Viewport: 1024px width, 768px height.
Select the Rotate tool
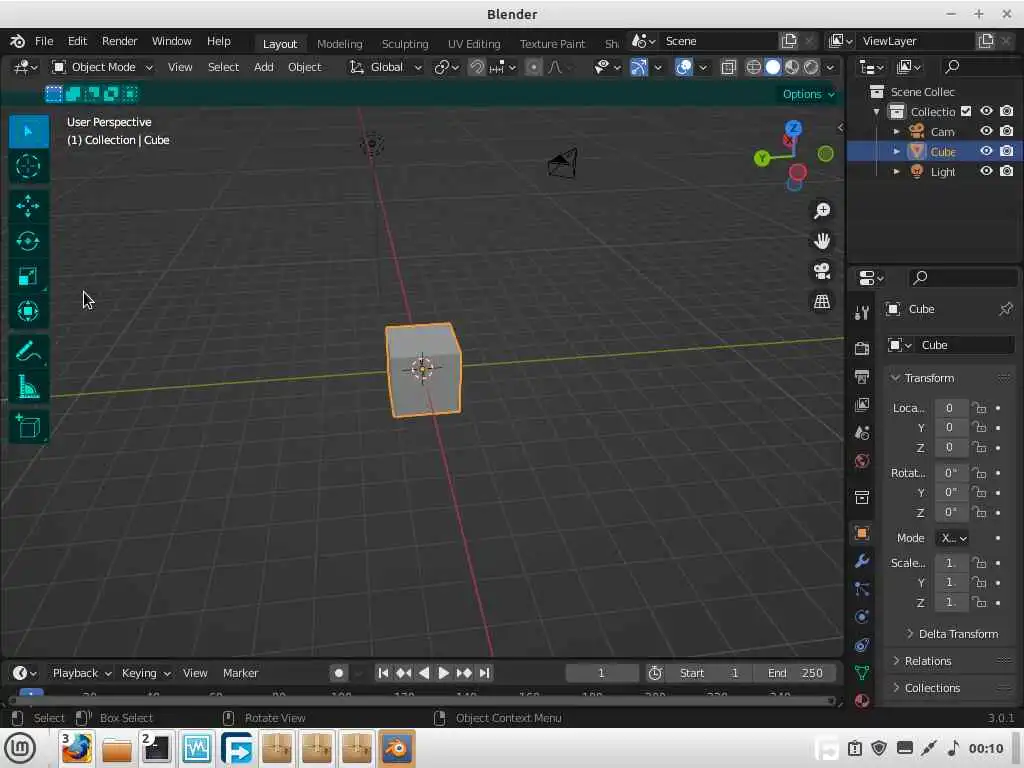coord(28,242)
